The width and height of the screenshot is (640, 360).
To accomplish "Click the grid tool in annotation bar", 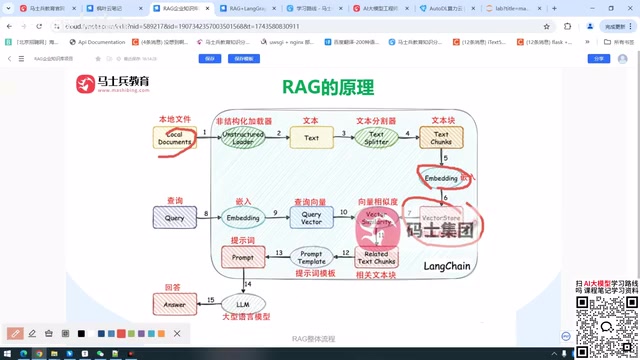I will point(65,333).
